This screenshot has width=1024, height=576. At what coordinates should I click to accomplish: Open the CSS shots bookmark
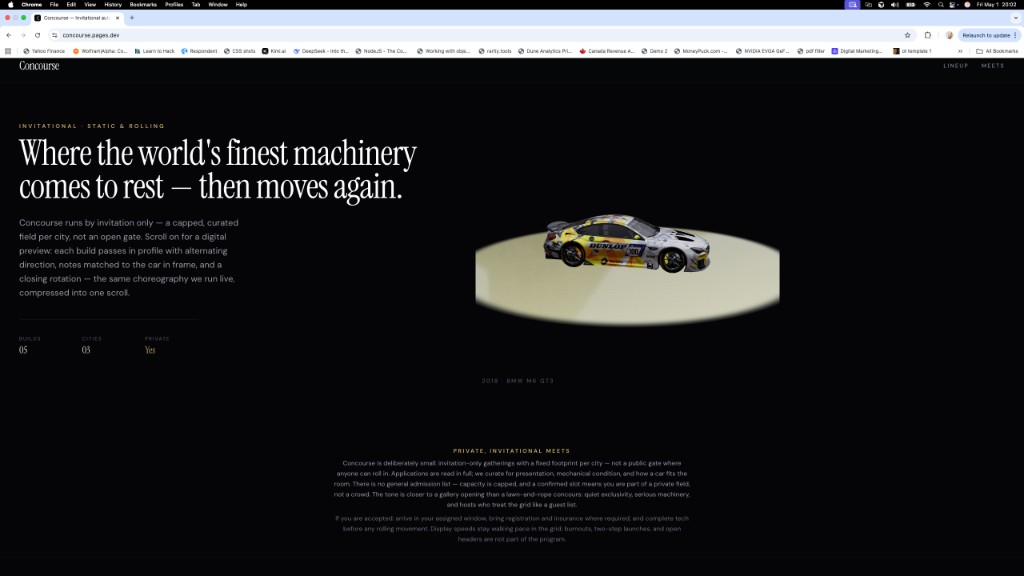240,51
